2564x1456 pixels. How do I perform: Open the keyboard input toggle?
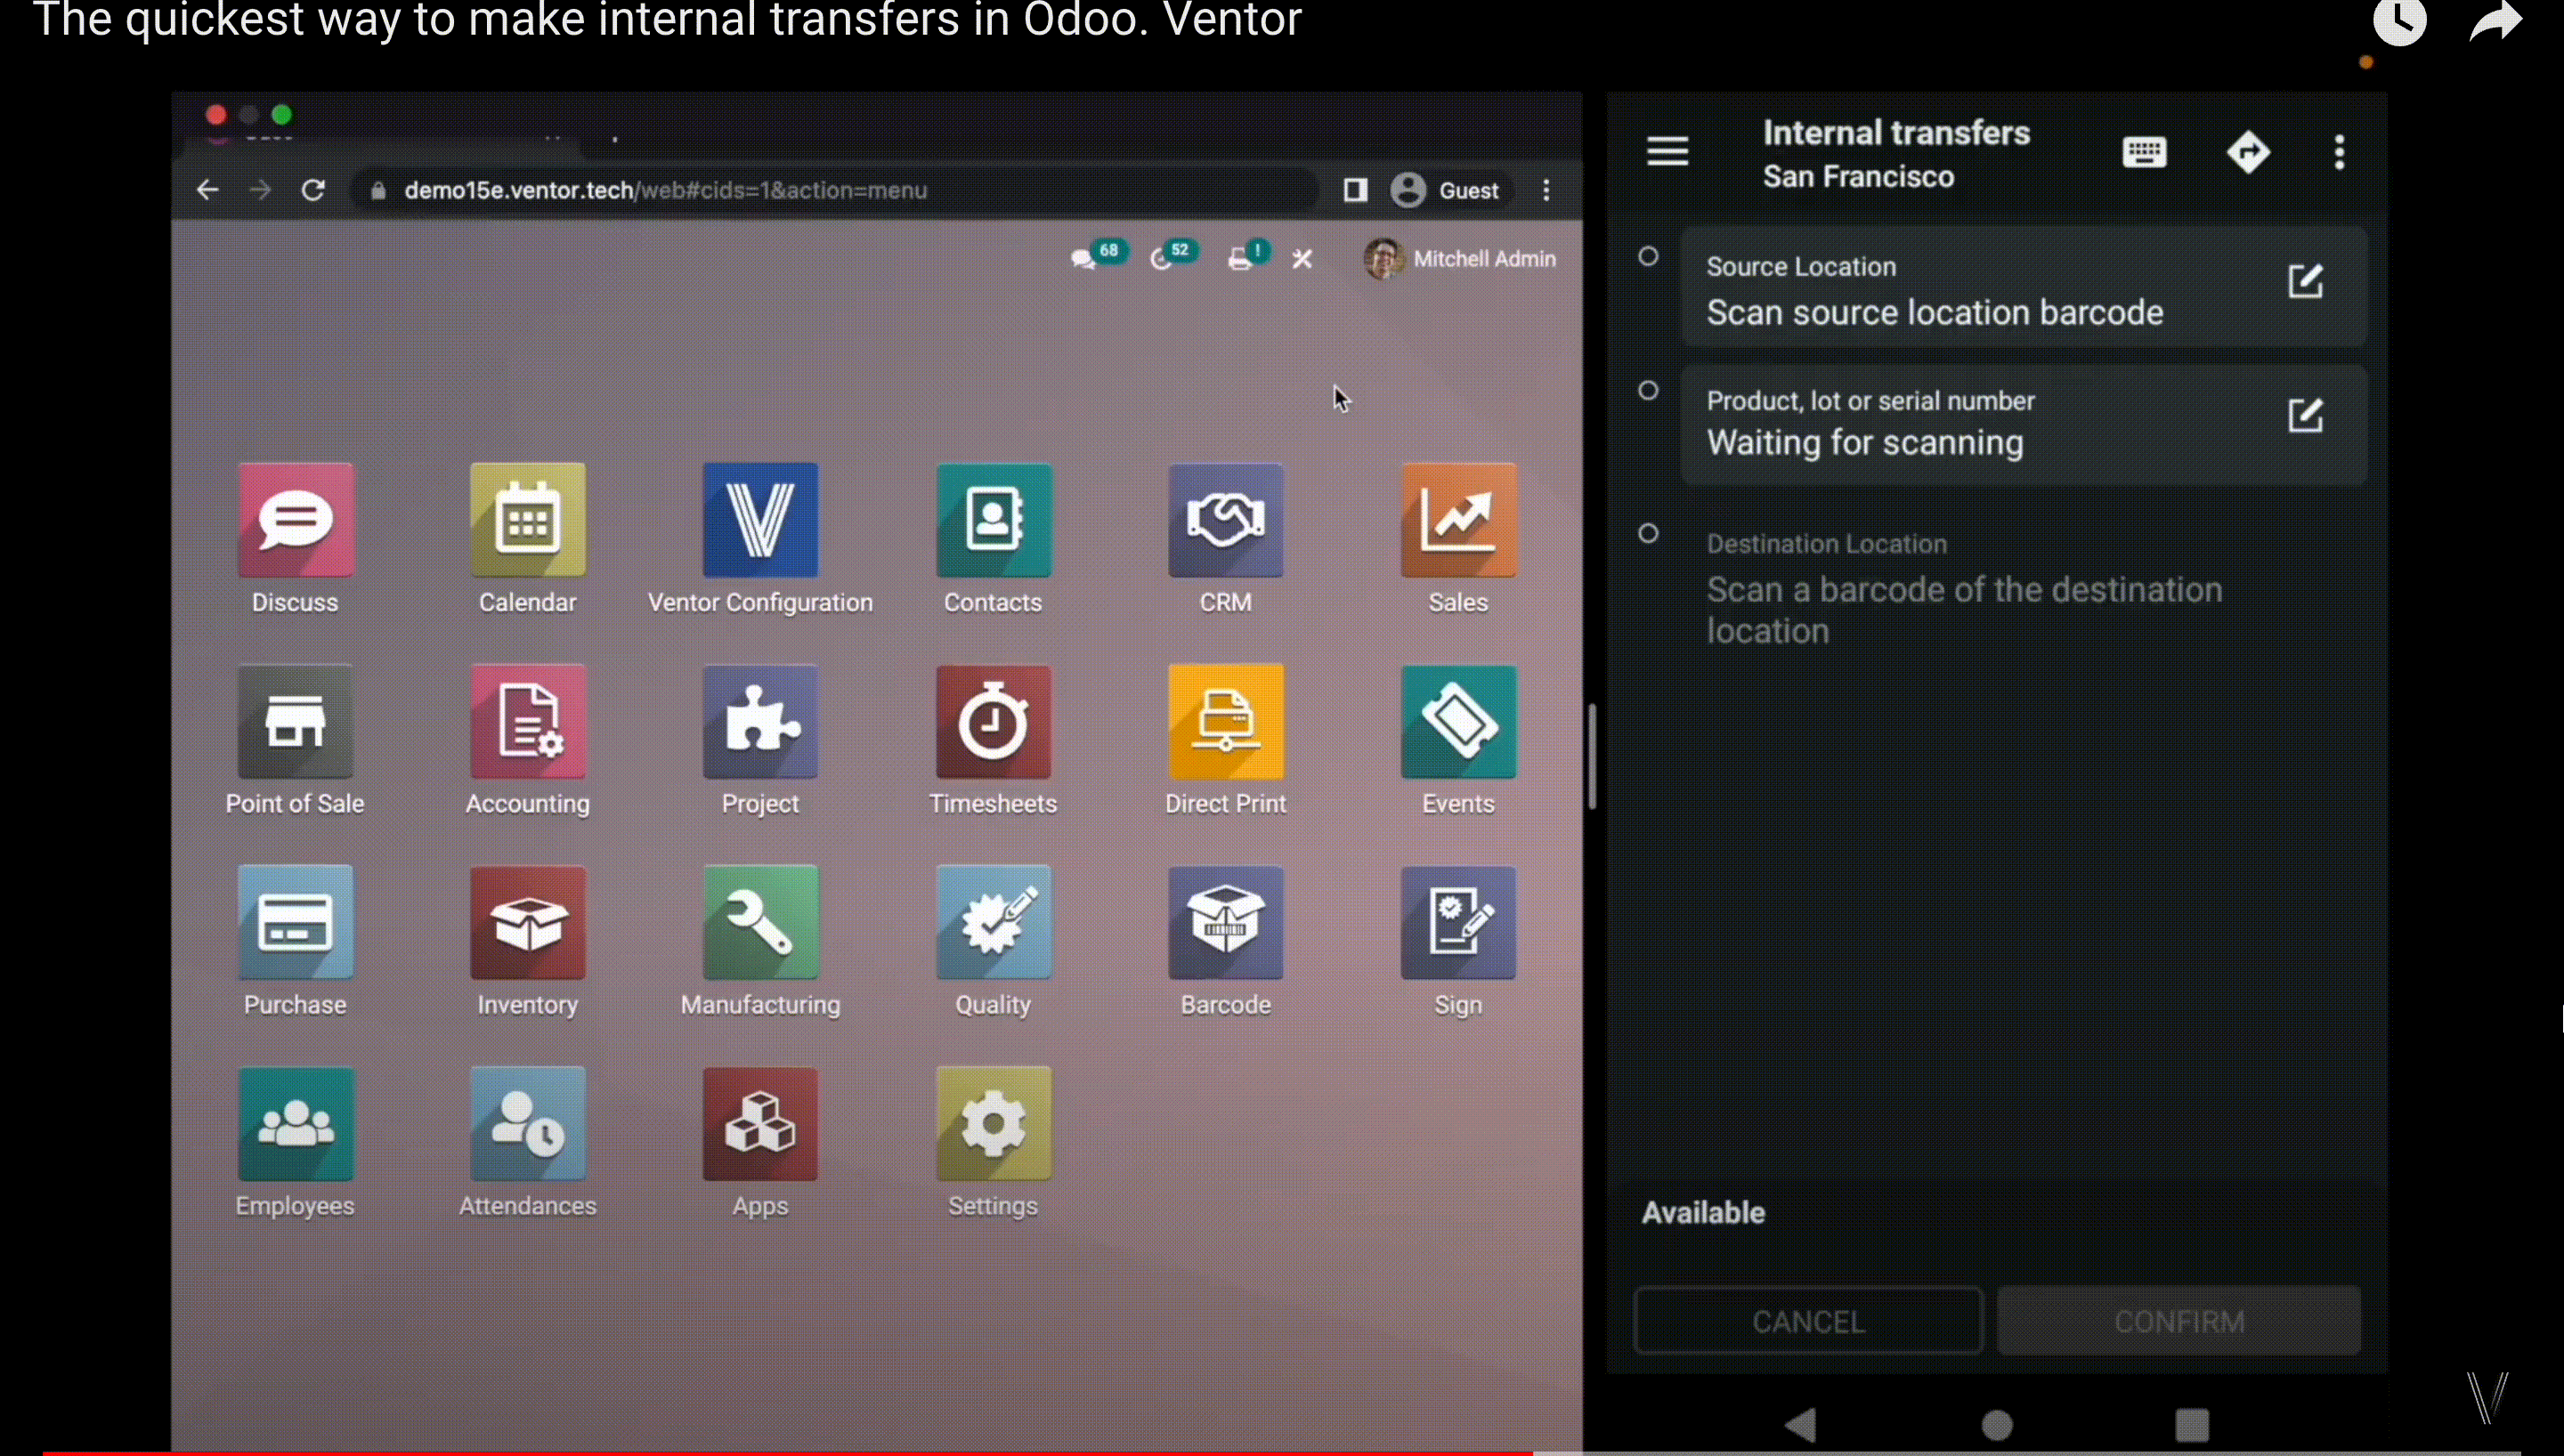tap(2148, 151)
